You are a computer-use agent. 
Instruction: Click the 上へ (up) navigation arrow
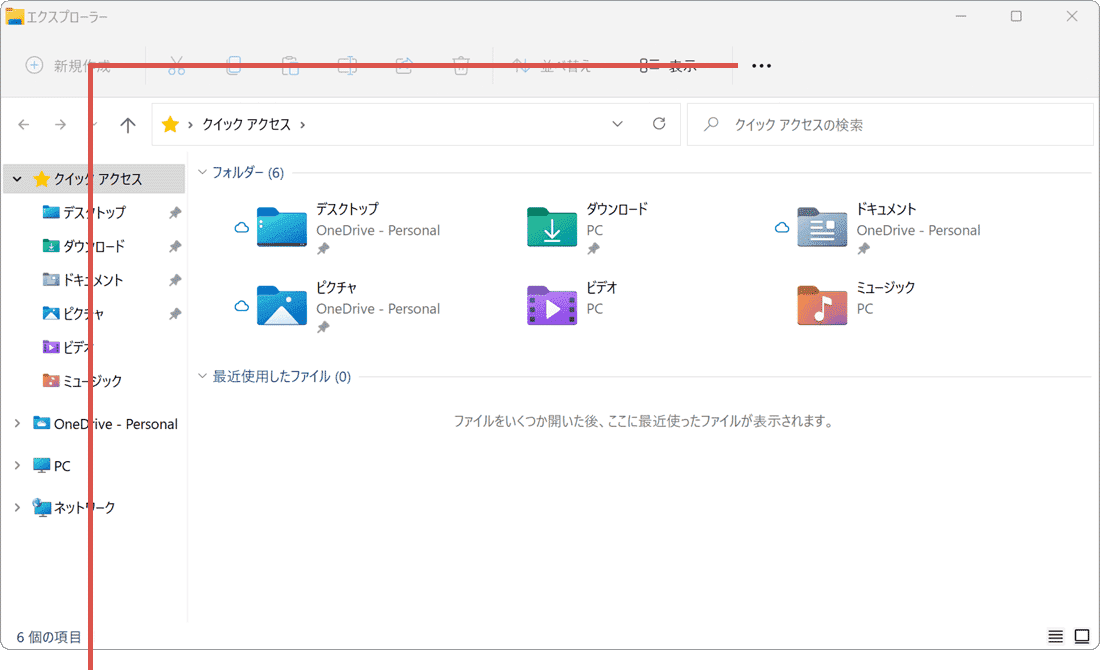coord(127,124)
